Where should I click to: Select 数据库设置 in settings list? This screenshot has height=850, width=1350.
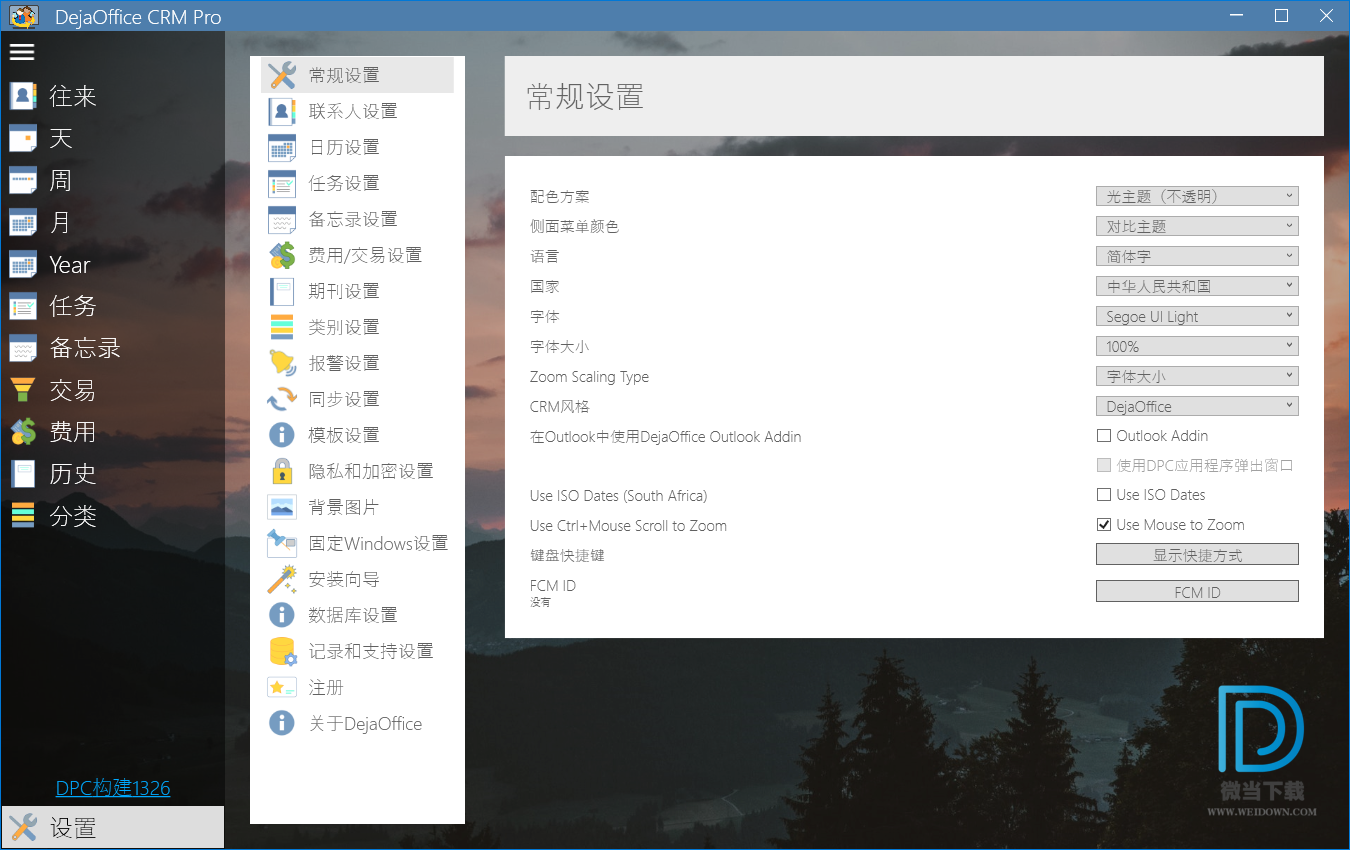click(x=357, y=615)
